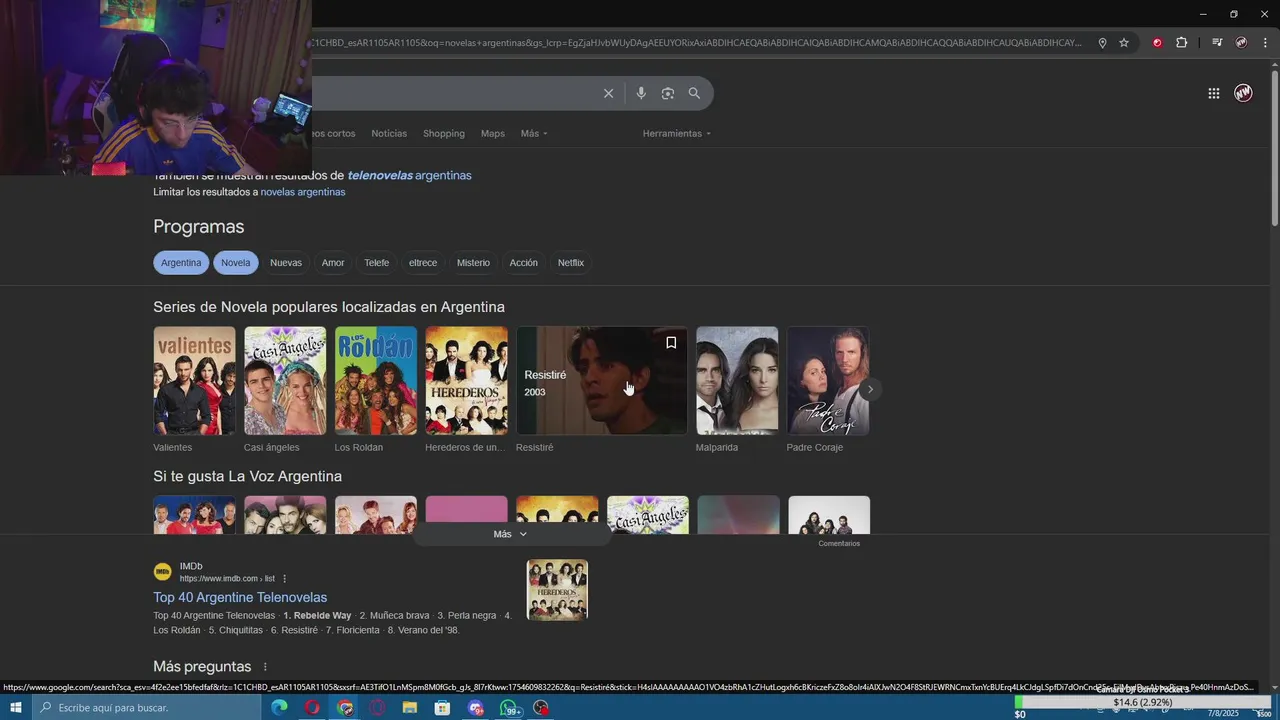
Task: Open File Explorer from the taskbar
Action: 410,708
